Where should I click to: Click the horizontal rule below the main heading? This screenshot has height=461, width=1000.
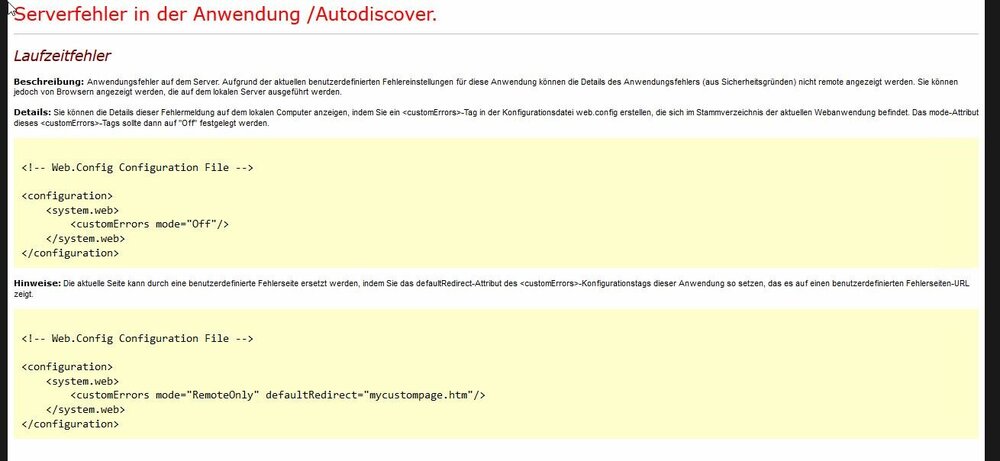click(x=500, y=34)
